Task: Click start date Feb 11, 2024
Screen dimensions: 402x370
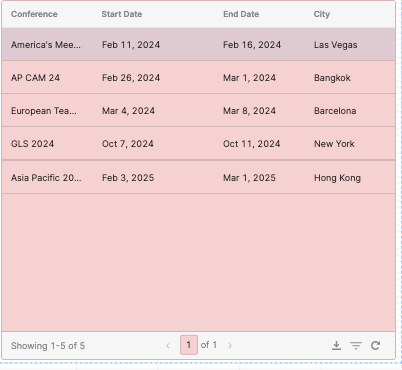Action: click(x=131, y=45)
